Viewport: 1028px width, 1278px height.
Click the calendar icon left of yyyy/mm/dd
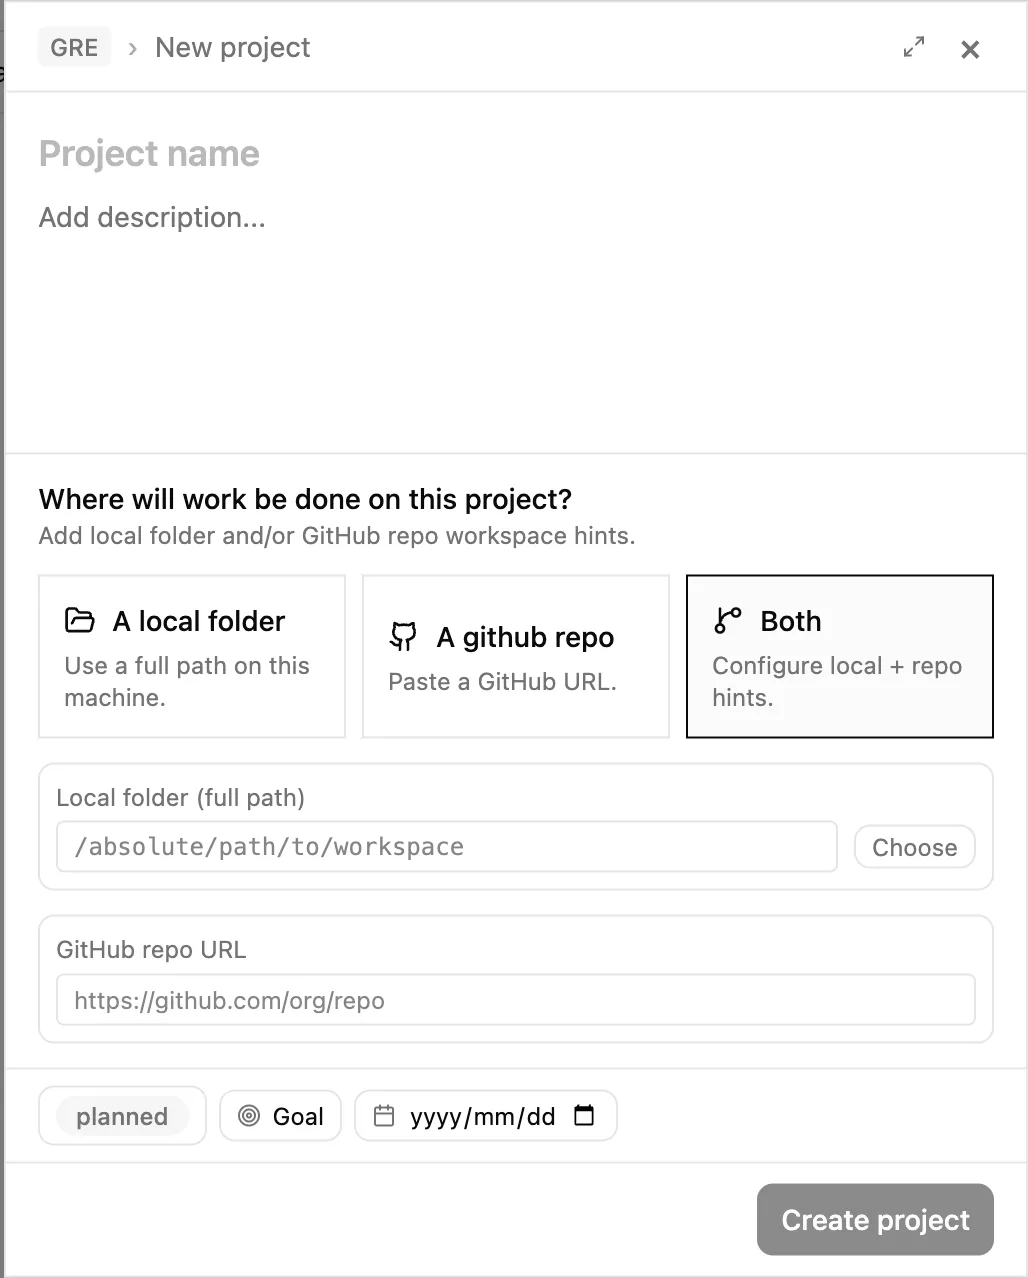coord(385,1115)
